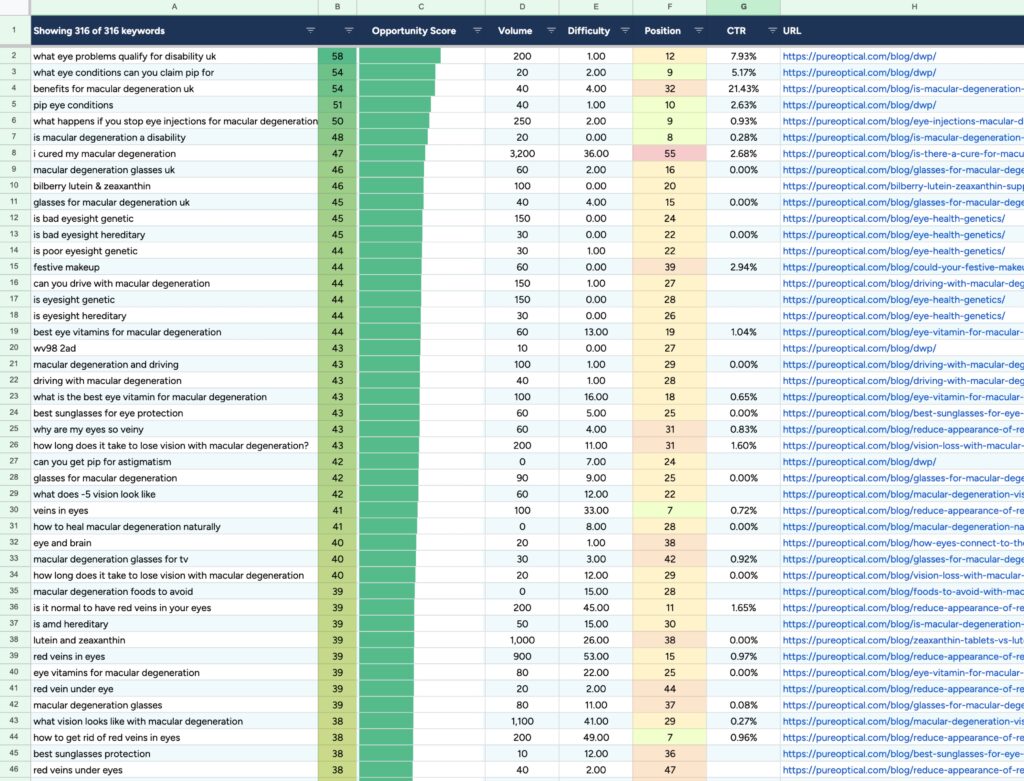Open the CTR column filter
This screenshot has height=781, width=1024.
click(x=772, y=31)
